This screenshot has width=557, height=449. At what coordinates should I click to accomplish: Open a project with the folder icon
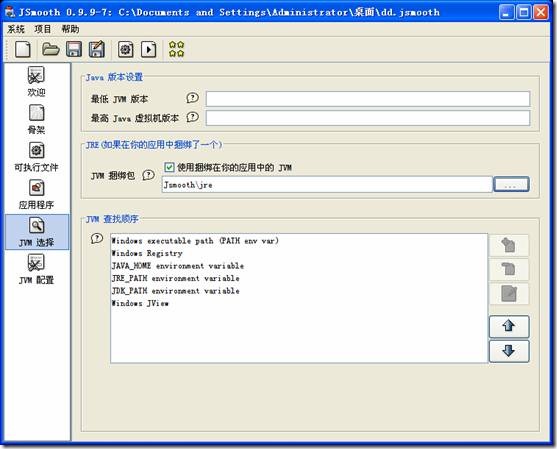(51, 49)
